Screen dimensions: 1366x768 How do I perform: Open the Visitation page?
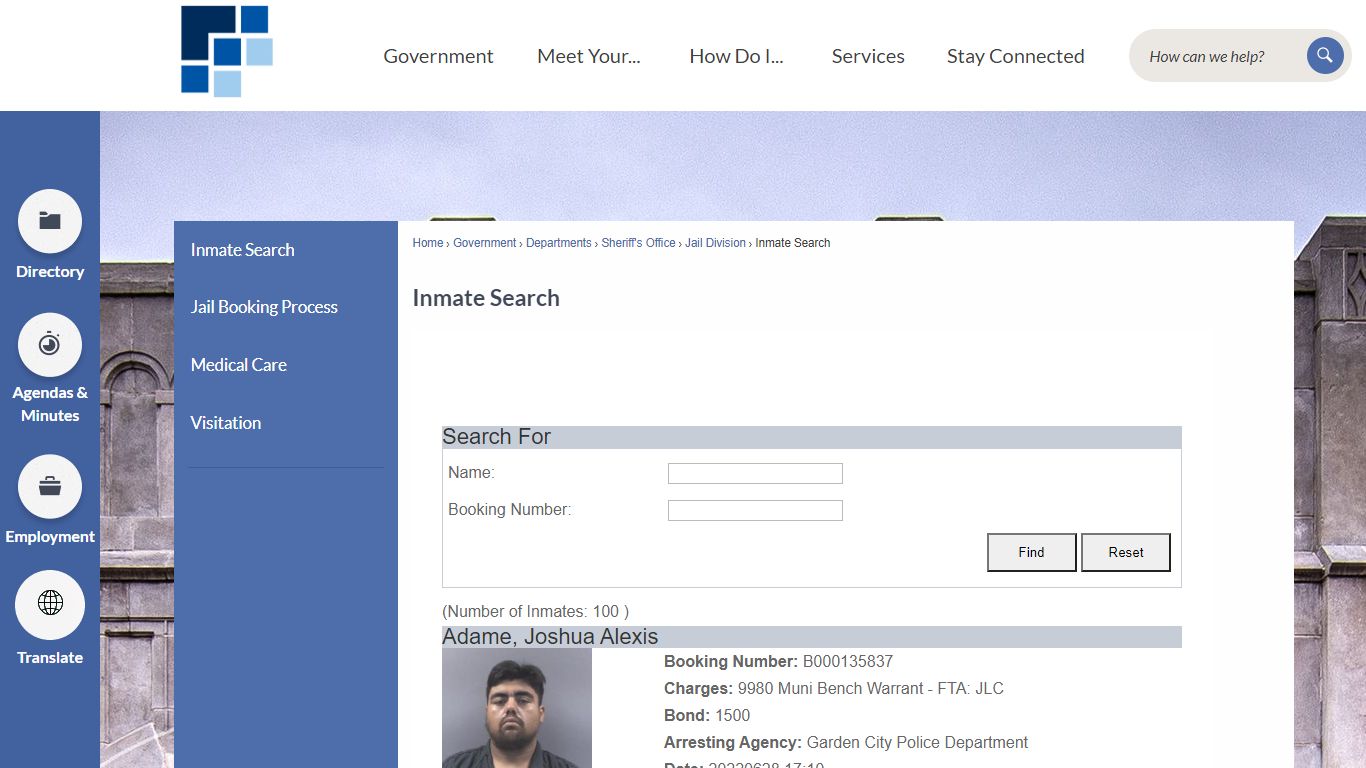[x=225, y=423]
